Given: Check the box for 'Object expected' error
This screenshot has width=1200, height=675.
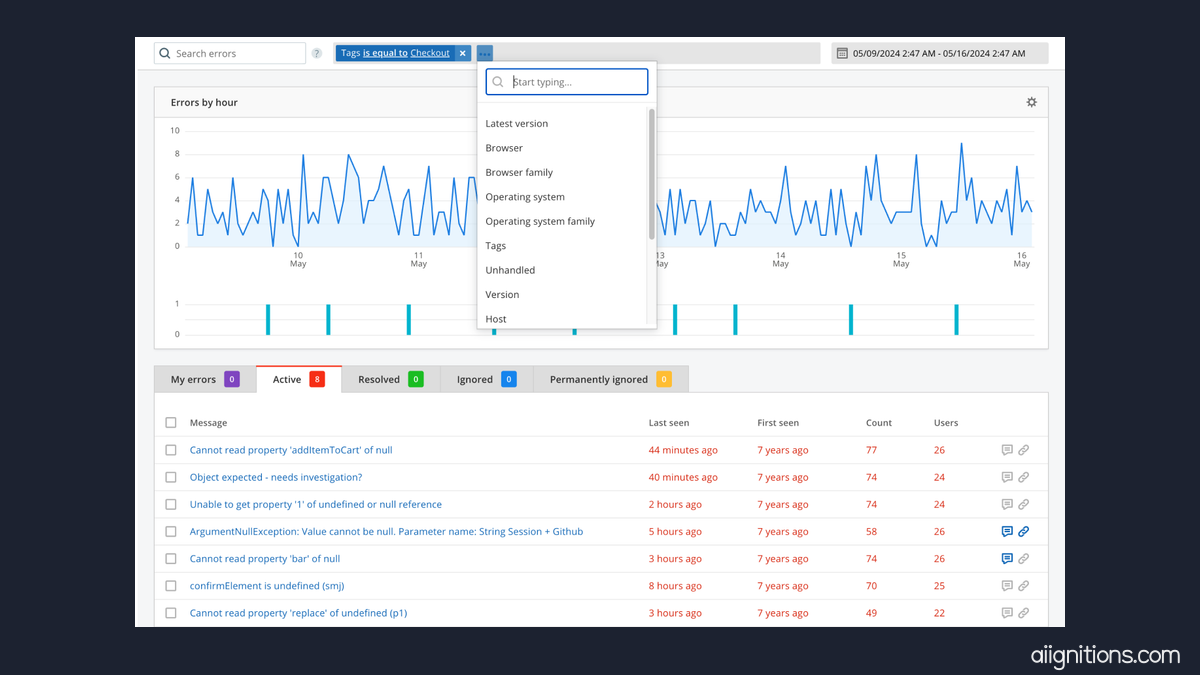Looking at the screenshot, I should pyautogui.click(x=171, y=477).
